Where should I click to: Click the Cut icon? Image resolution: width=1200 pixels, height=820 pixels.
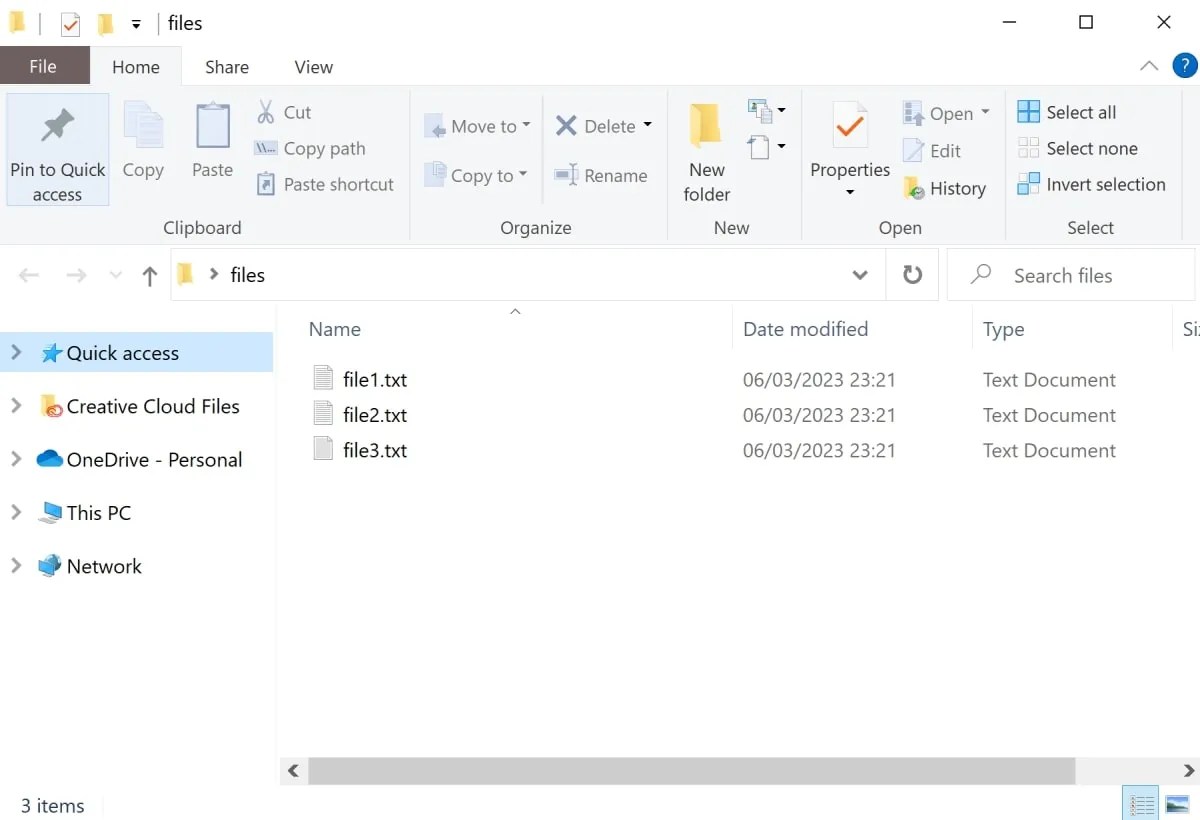[267, 112]
